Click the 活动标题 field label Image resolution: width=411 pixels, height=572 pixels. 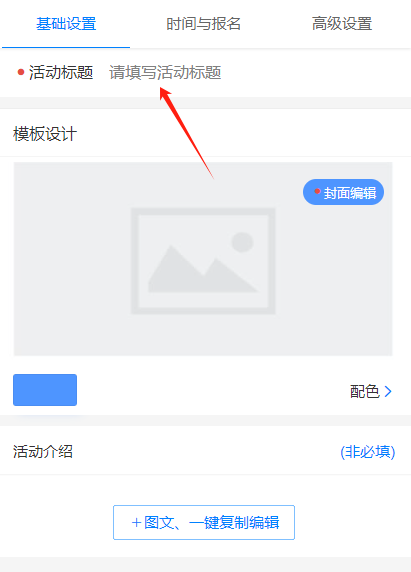coord(61,72)
